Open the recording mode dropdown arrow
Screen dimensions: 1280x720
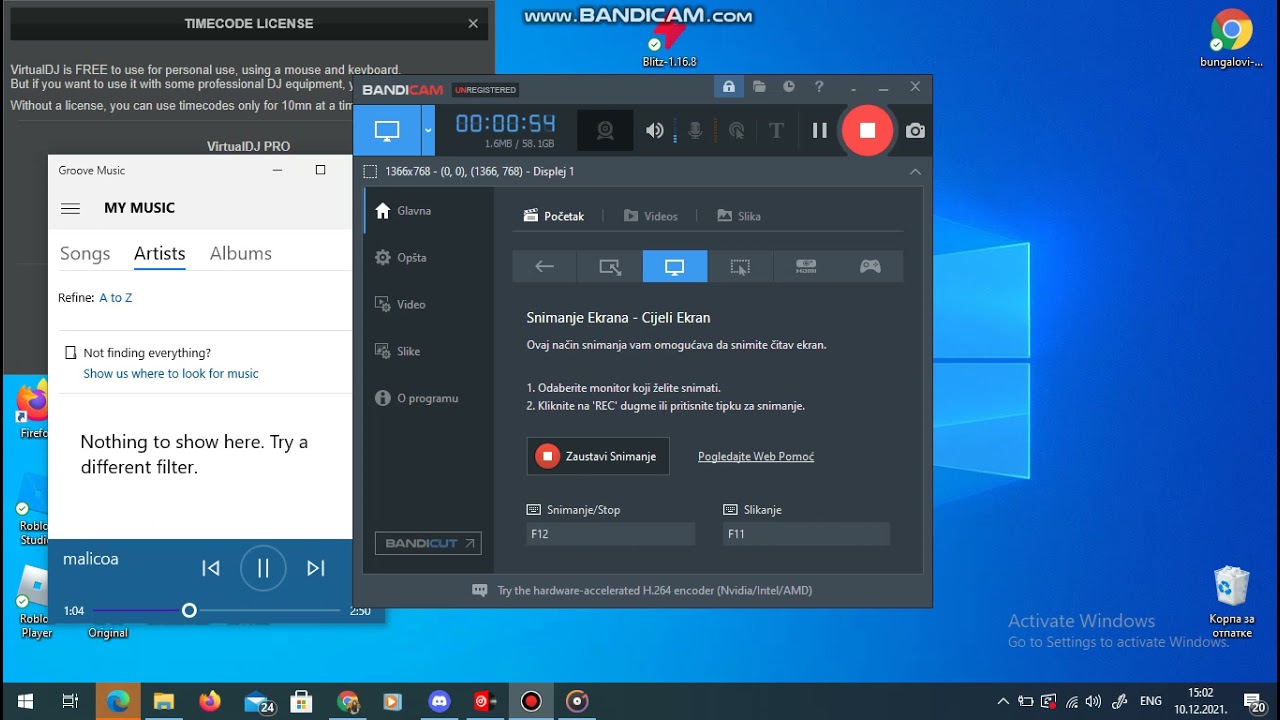pyautogui.click(x=428, y=131)
